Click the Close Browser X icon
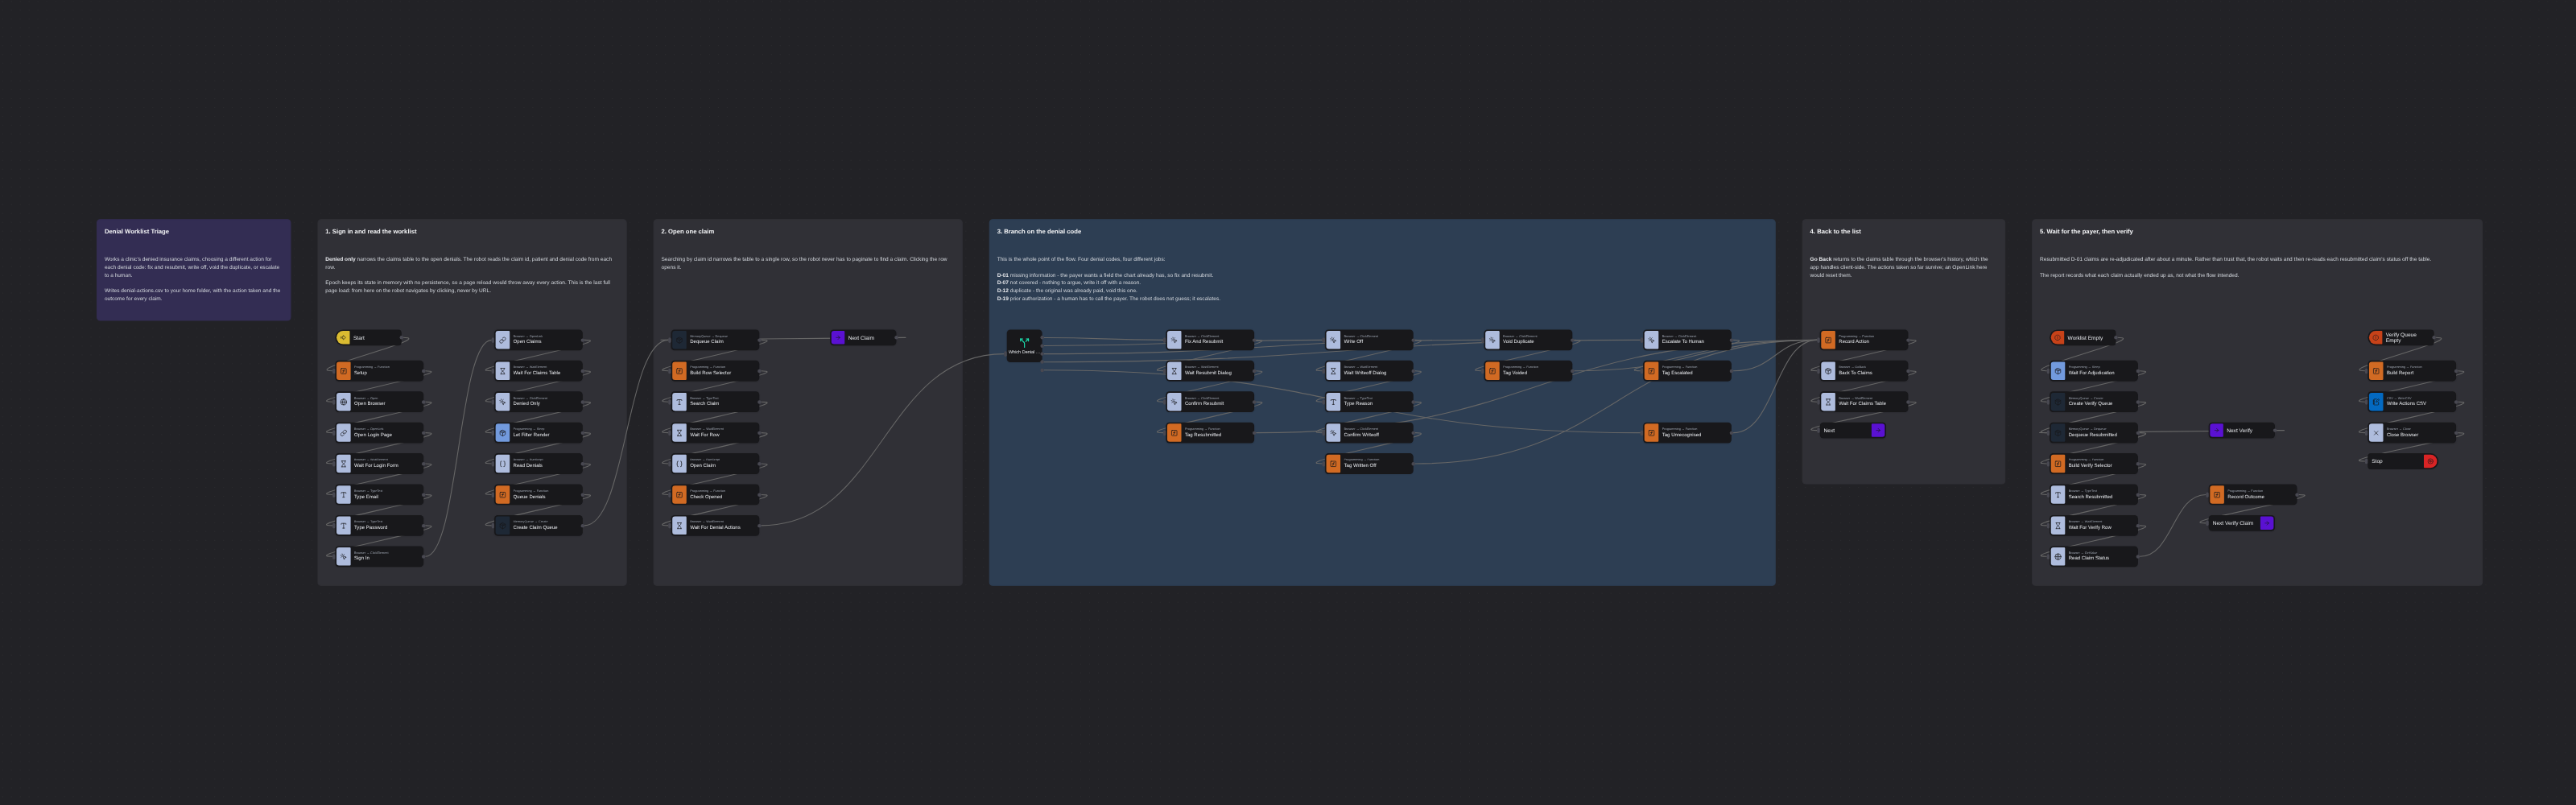Screen dimensions: 2576x805 (x=2377, y=433)
